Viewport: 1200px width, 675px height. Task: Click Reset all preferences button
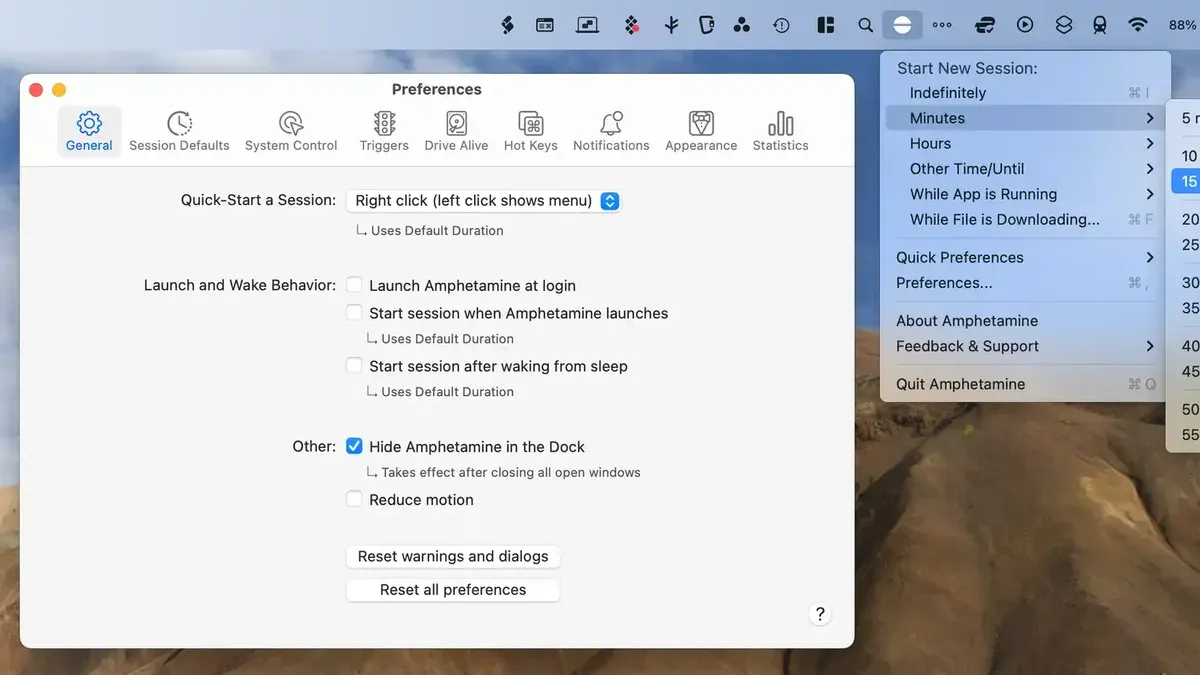[453, 590]
